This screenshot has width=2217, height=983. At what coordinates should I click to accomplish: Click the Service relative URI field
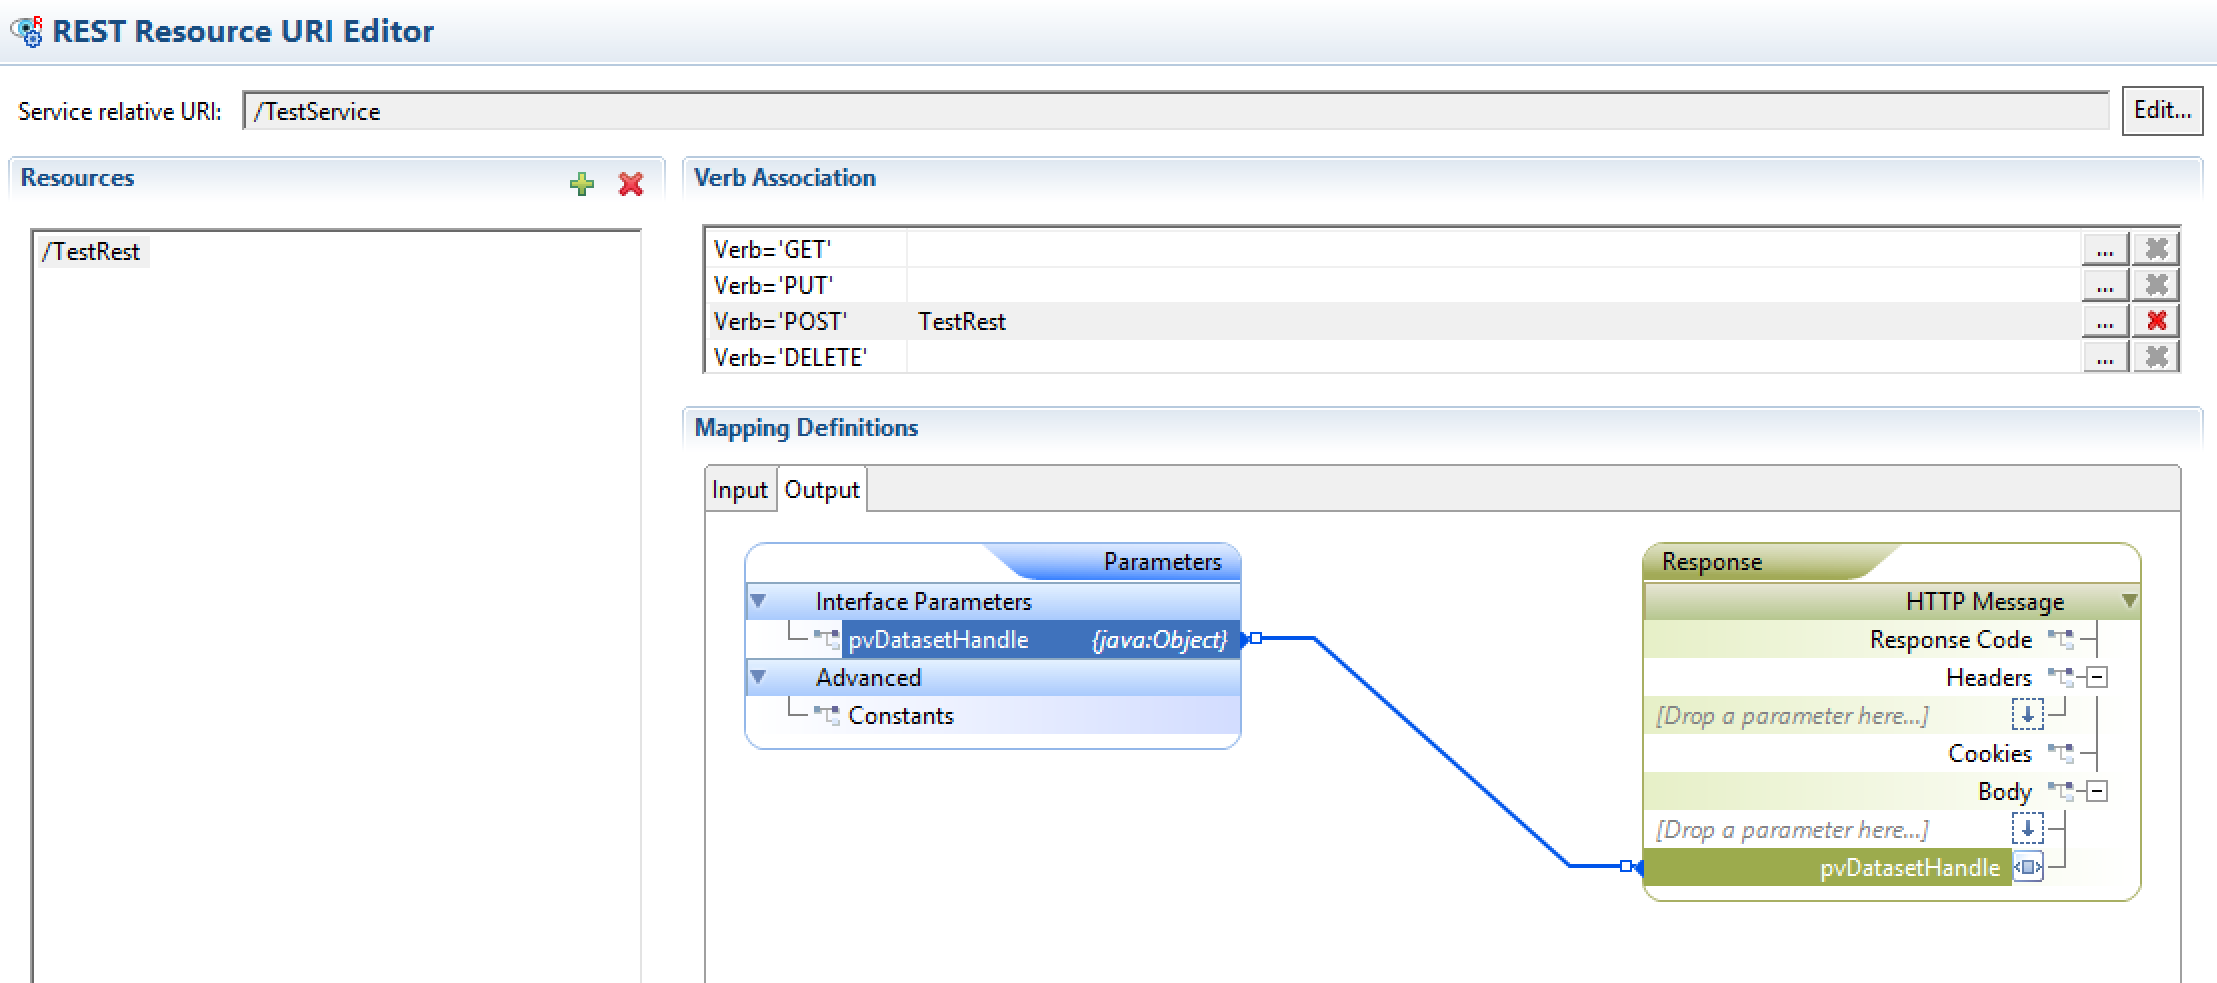point(1175,111)
